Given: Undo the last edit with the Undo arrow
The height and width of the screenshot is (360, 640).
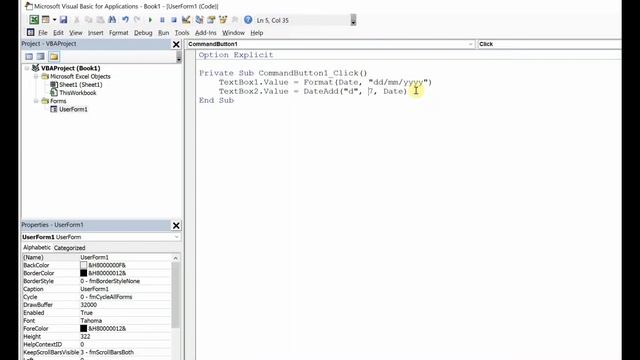Looking at the screenshot, I should (125, 20).
